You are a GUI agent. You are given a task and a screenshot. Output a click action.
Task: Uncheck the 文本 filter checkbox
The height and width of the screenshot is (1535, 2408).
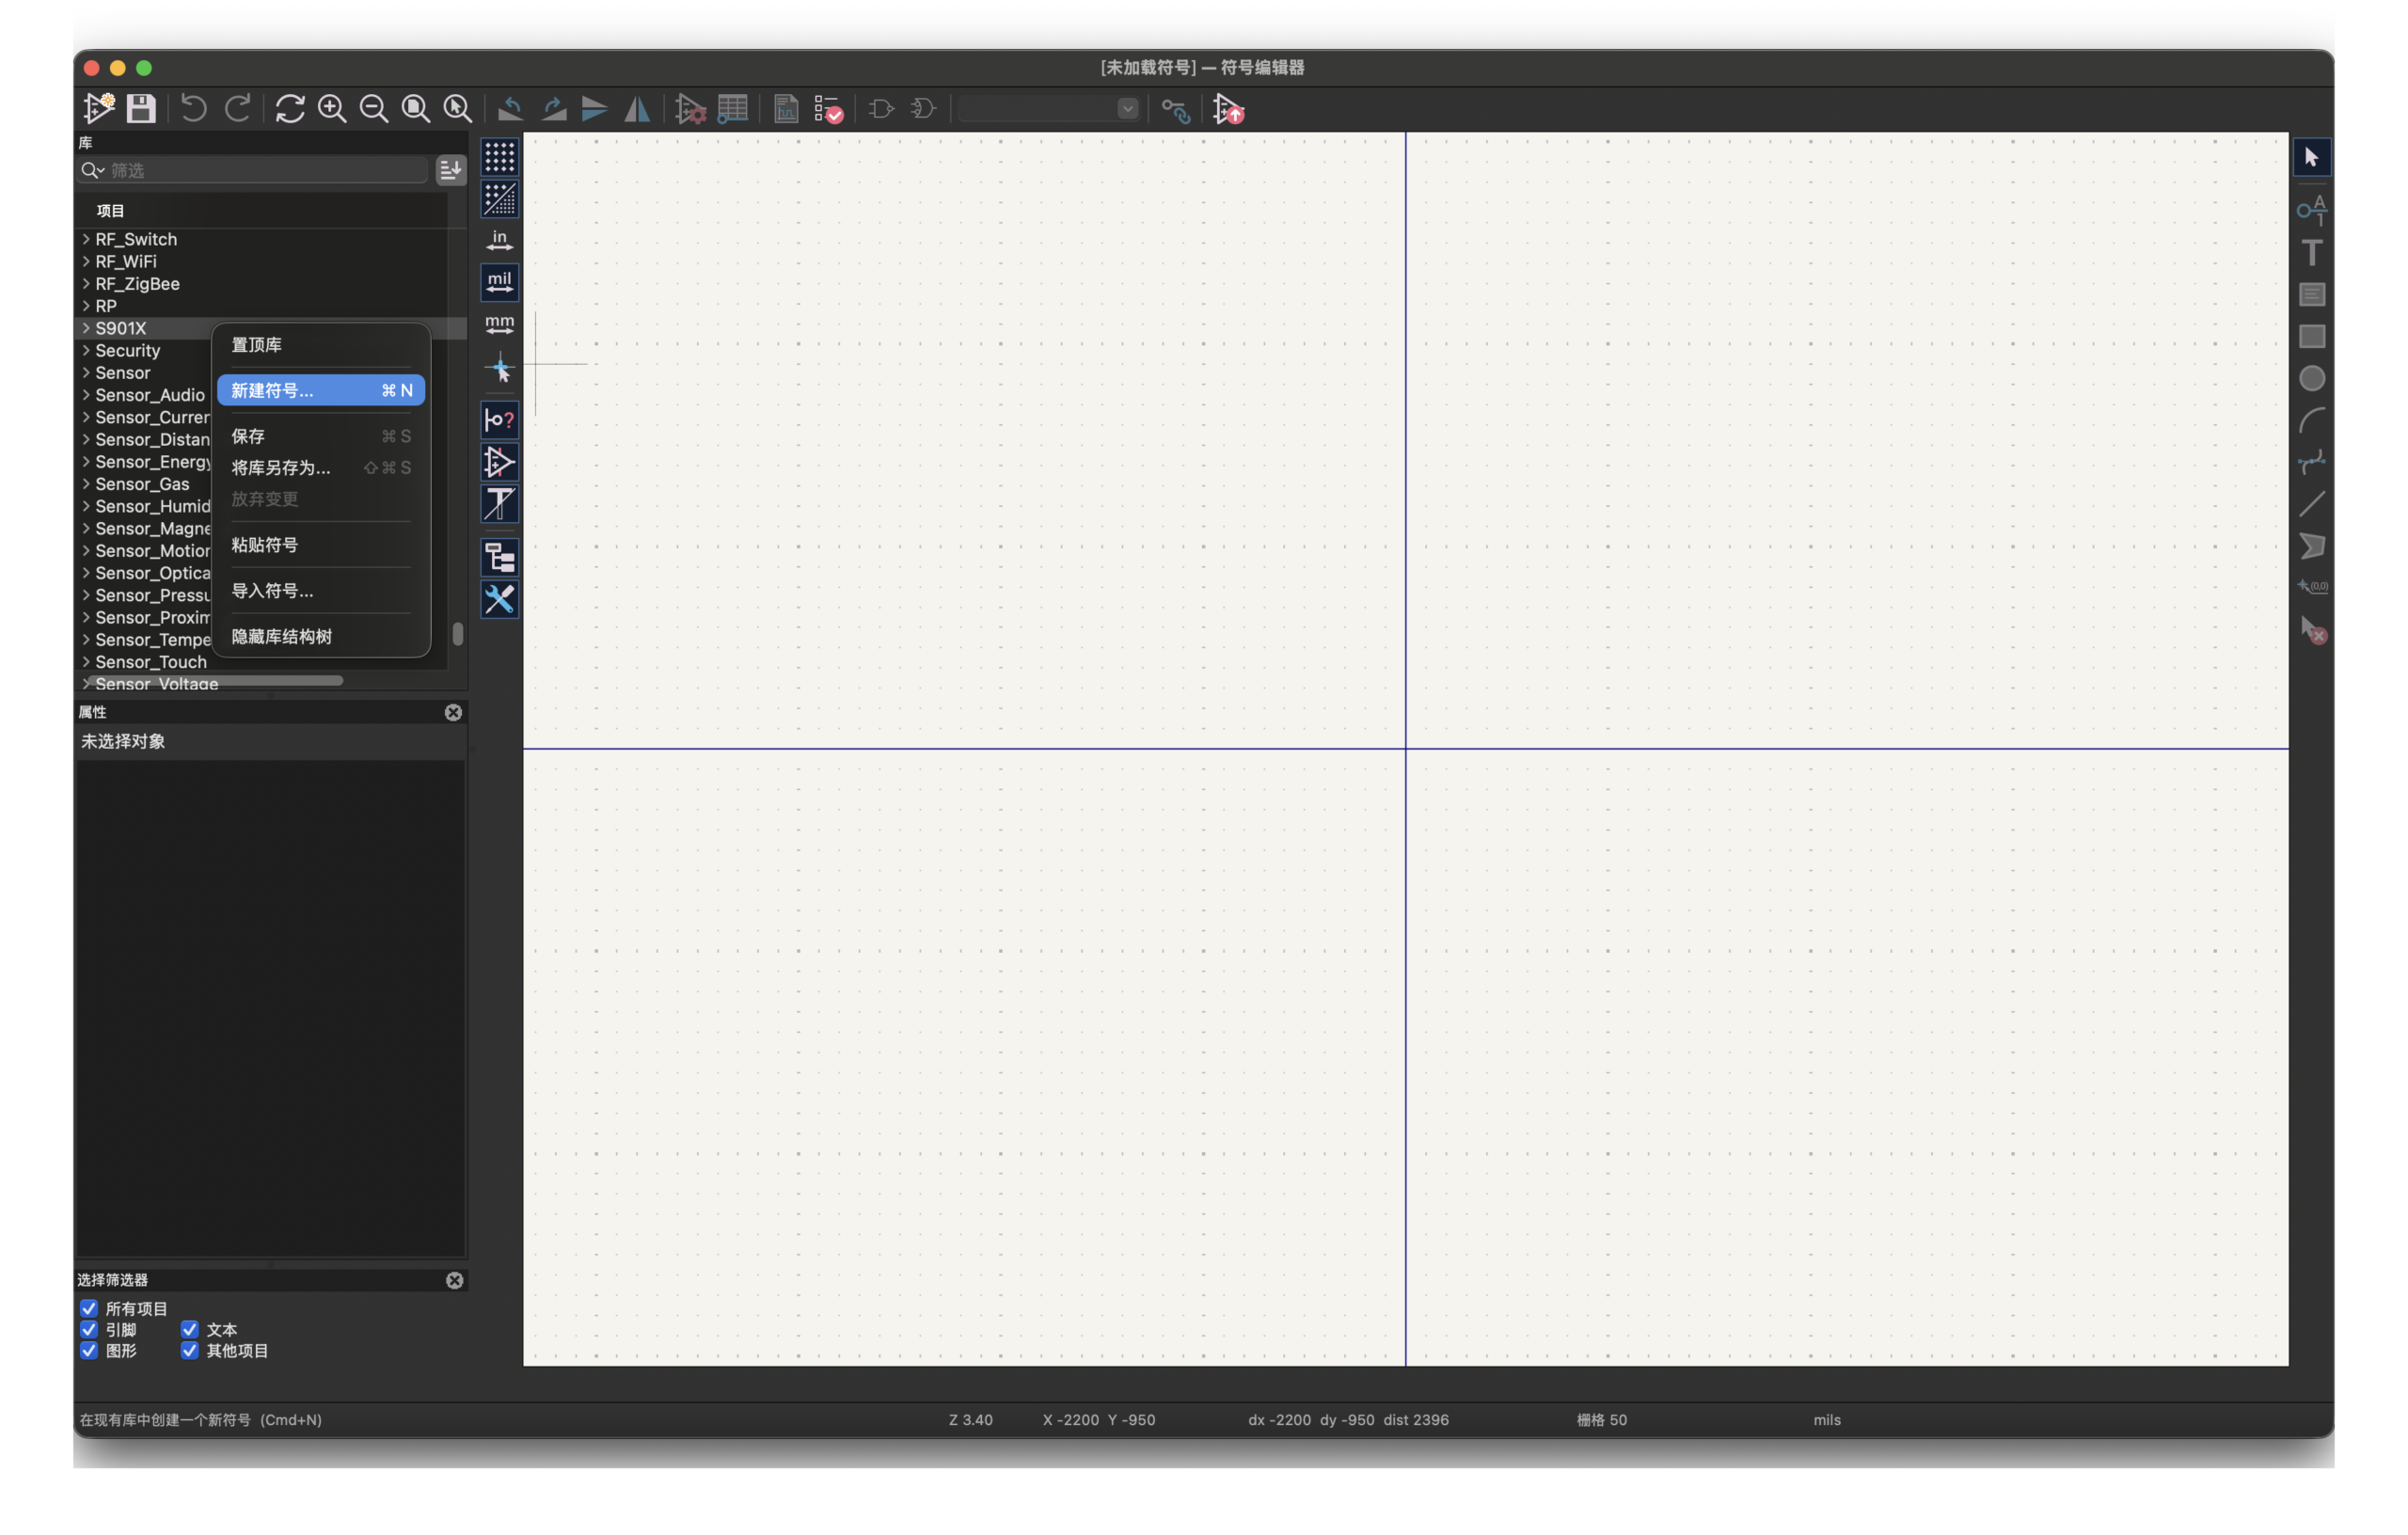[189, 1329]
